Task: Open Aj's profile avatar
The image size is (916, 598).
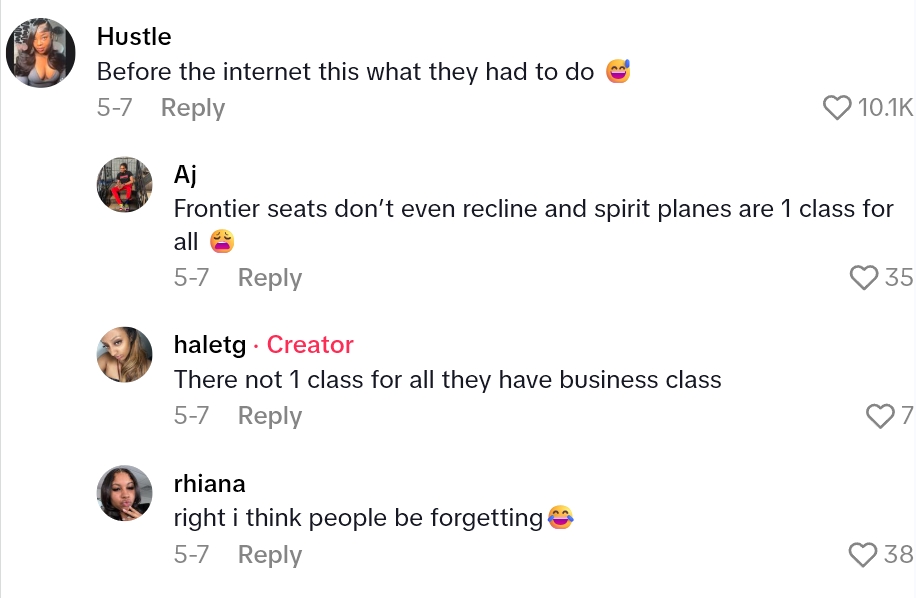Action: pos(124,185)
